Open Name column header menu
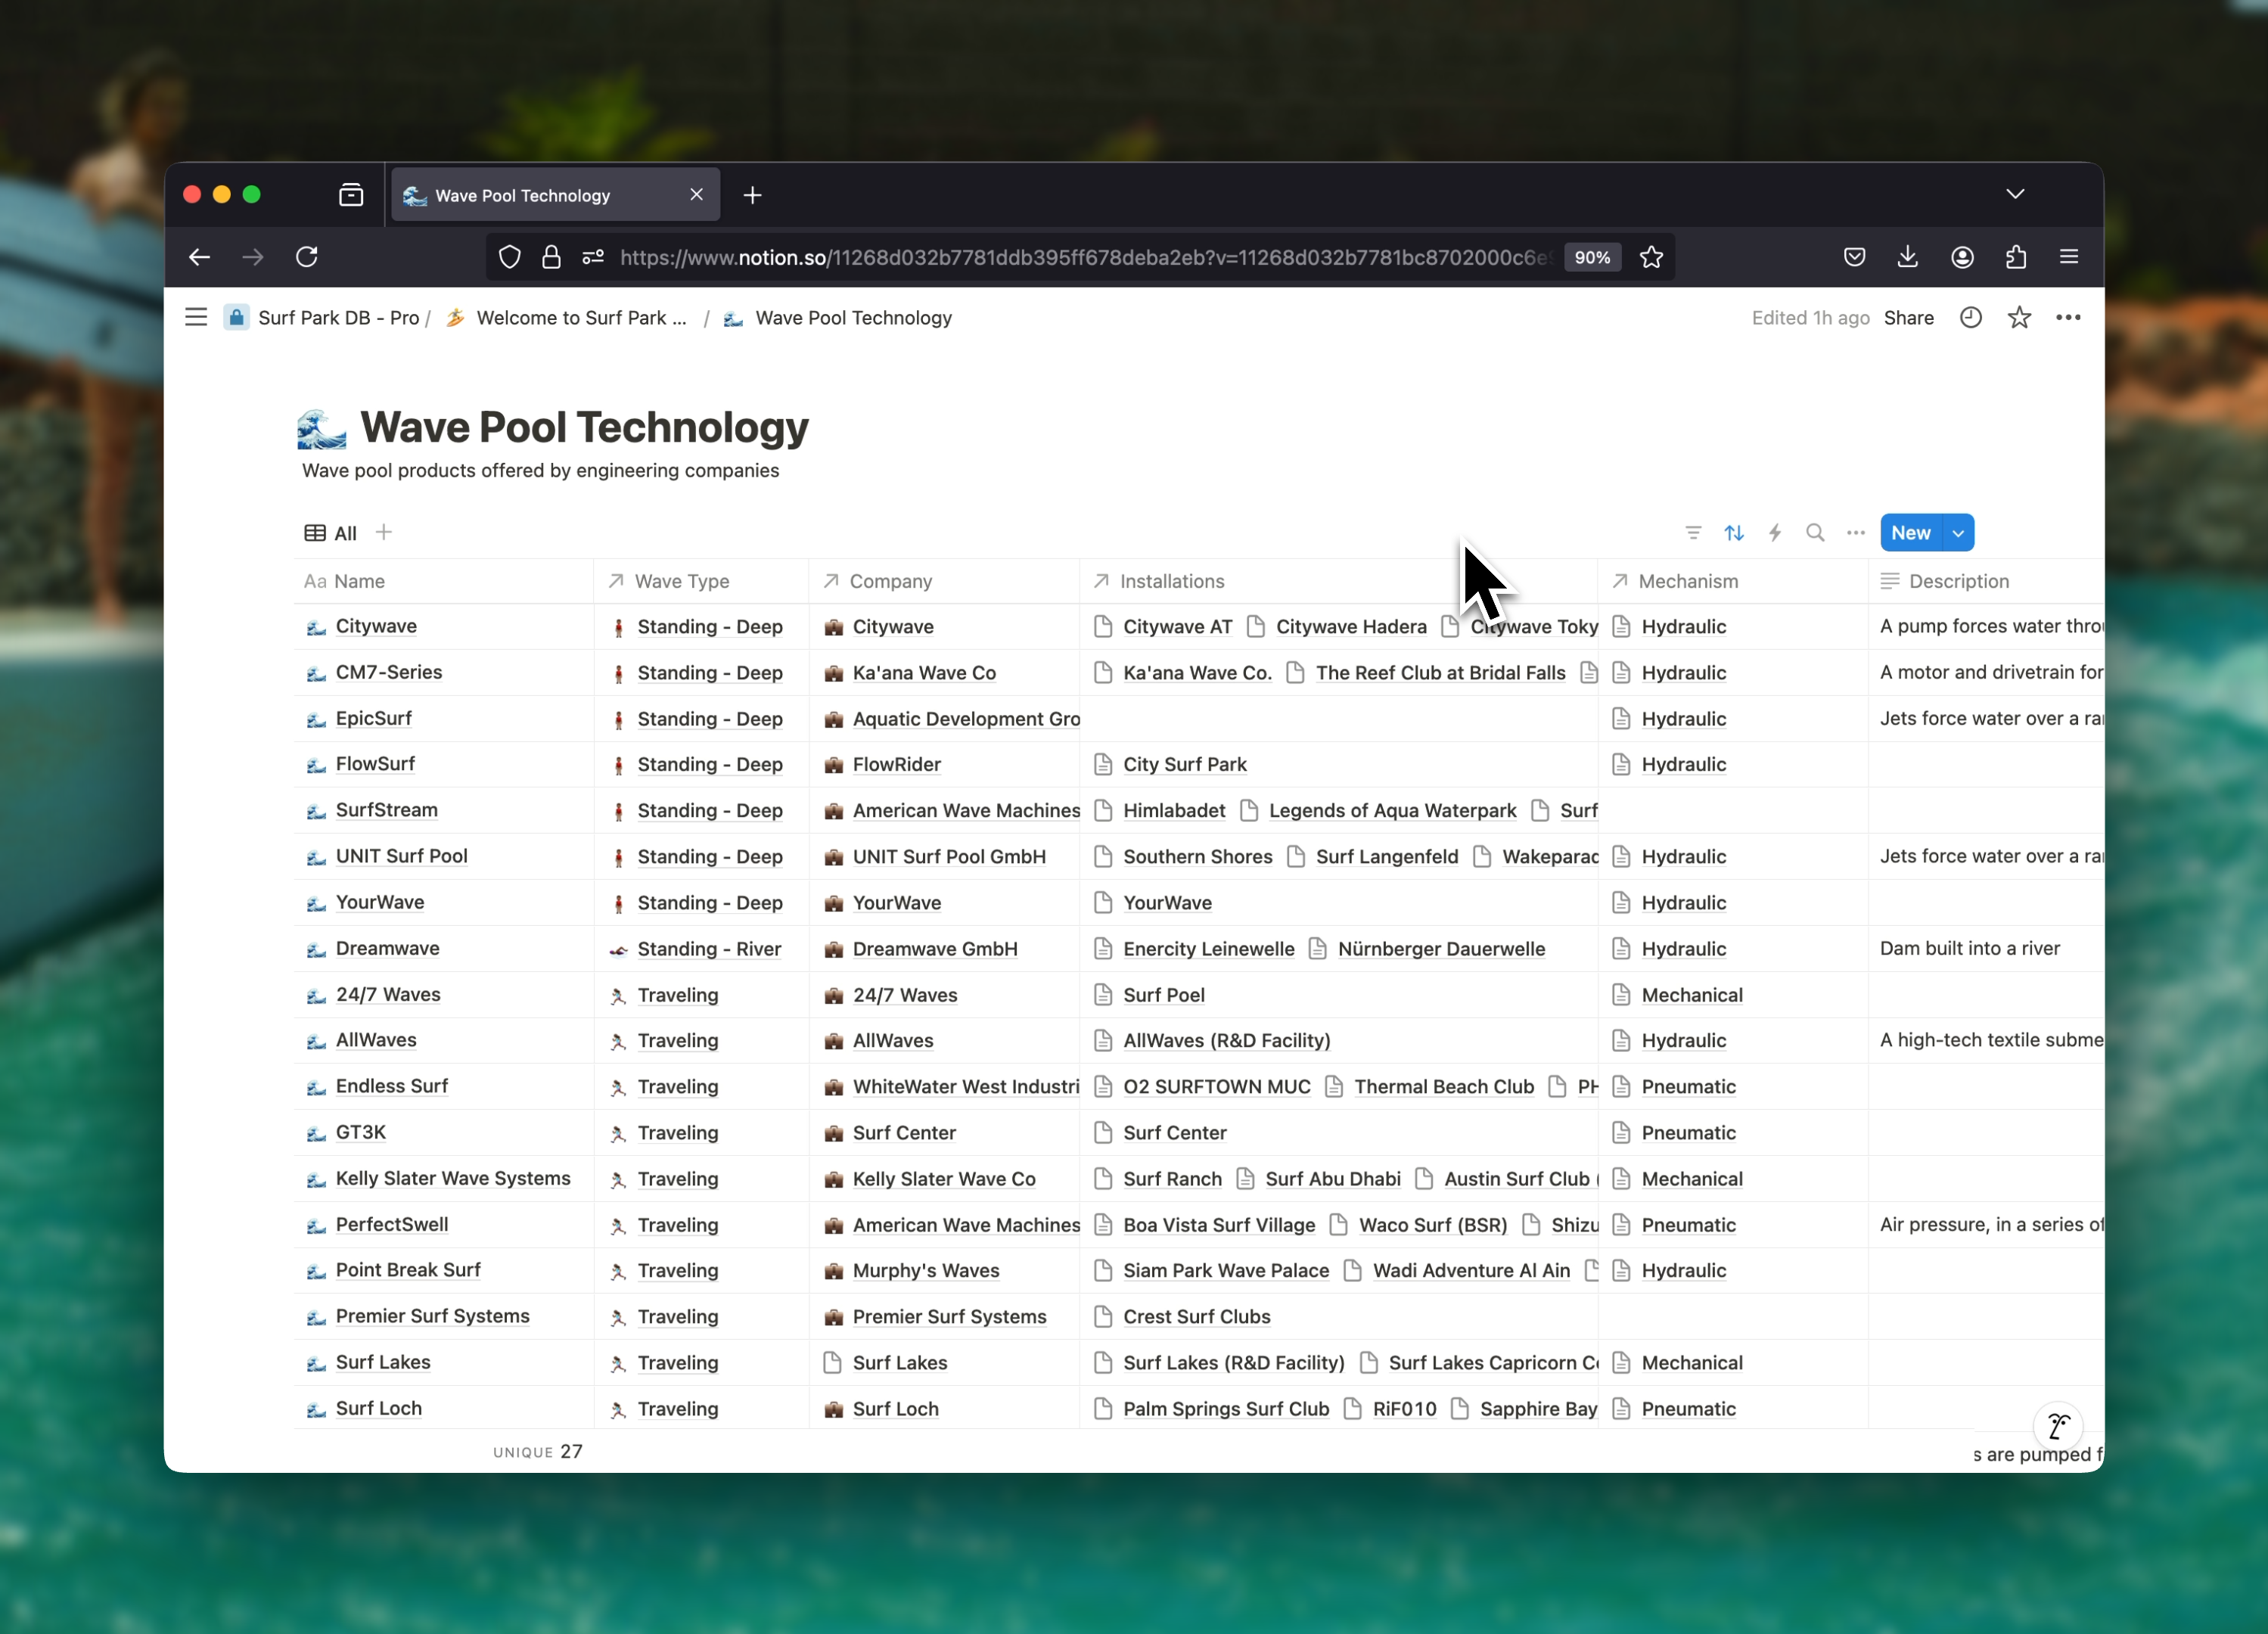2268x1634 pixels. coord(443,581)
